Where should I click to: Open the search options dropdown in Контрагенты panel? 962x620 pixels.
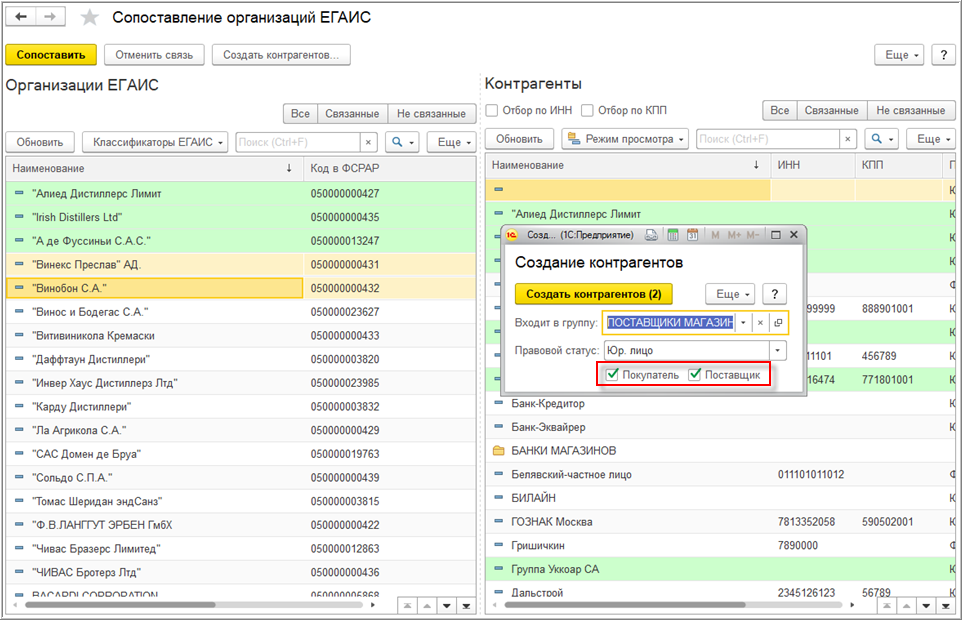[x=882, y=139]
